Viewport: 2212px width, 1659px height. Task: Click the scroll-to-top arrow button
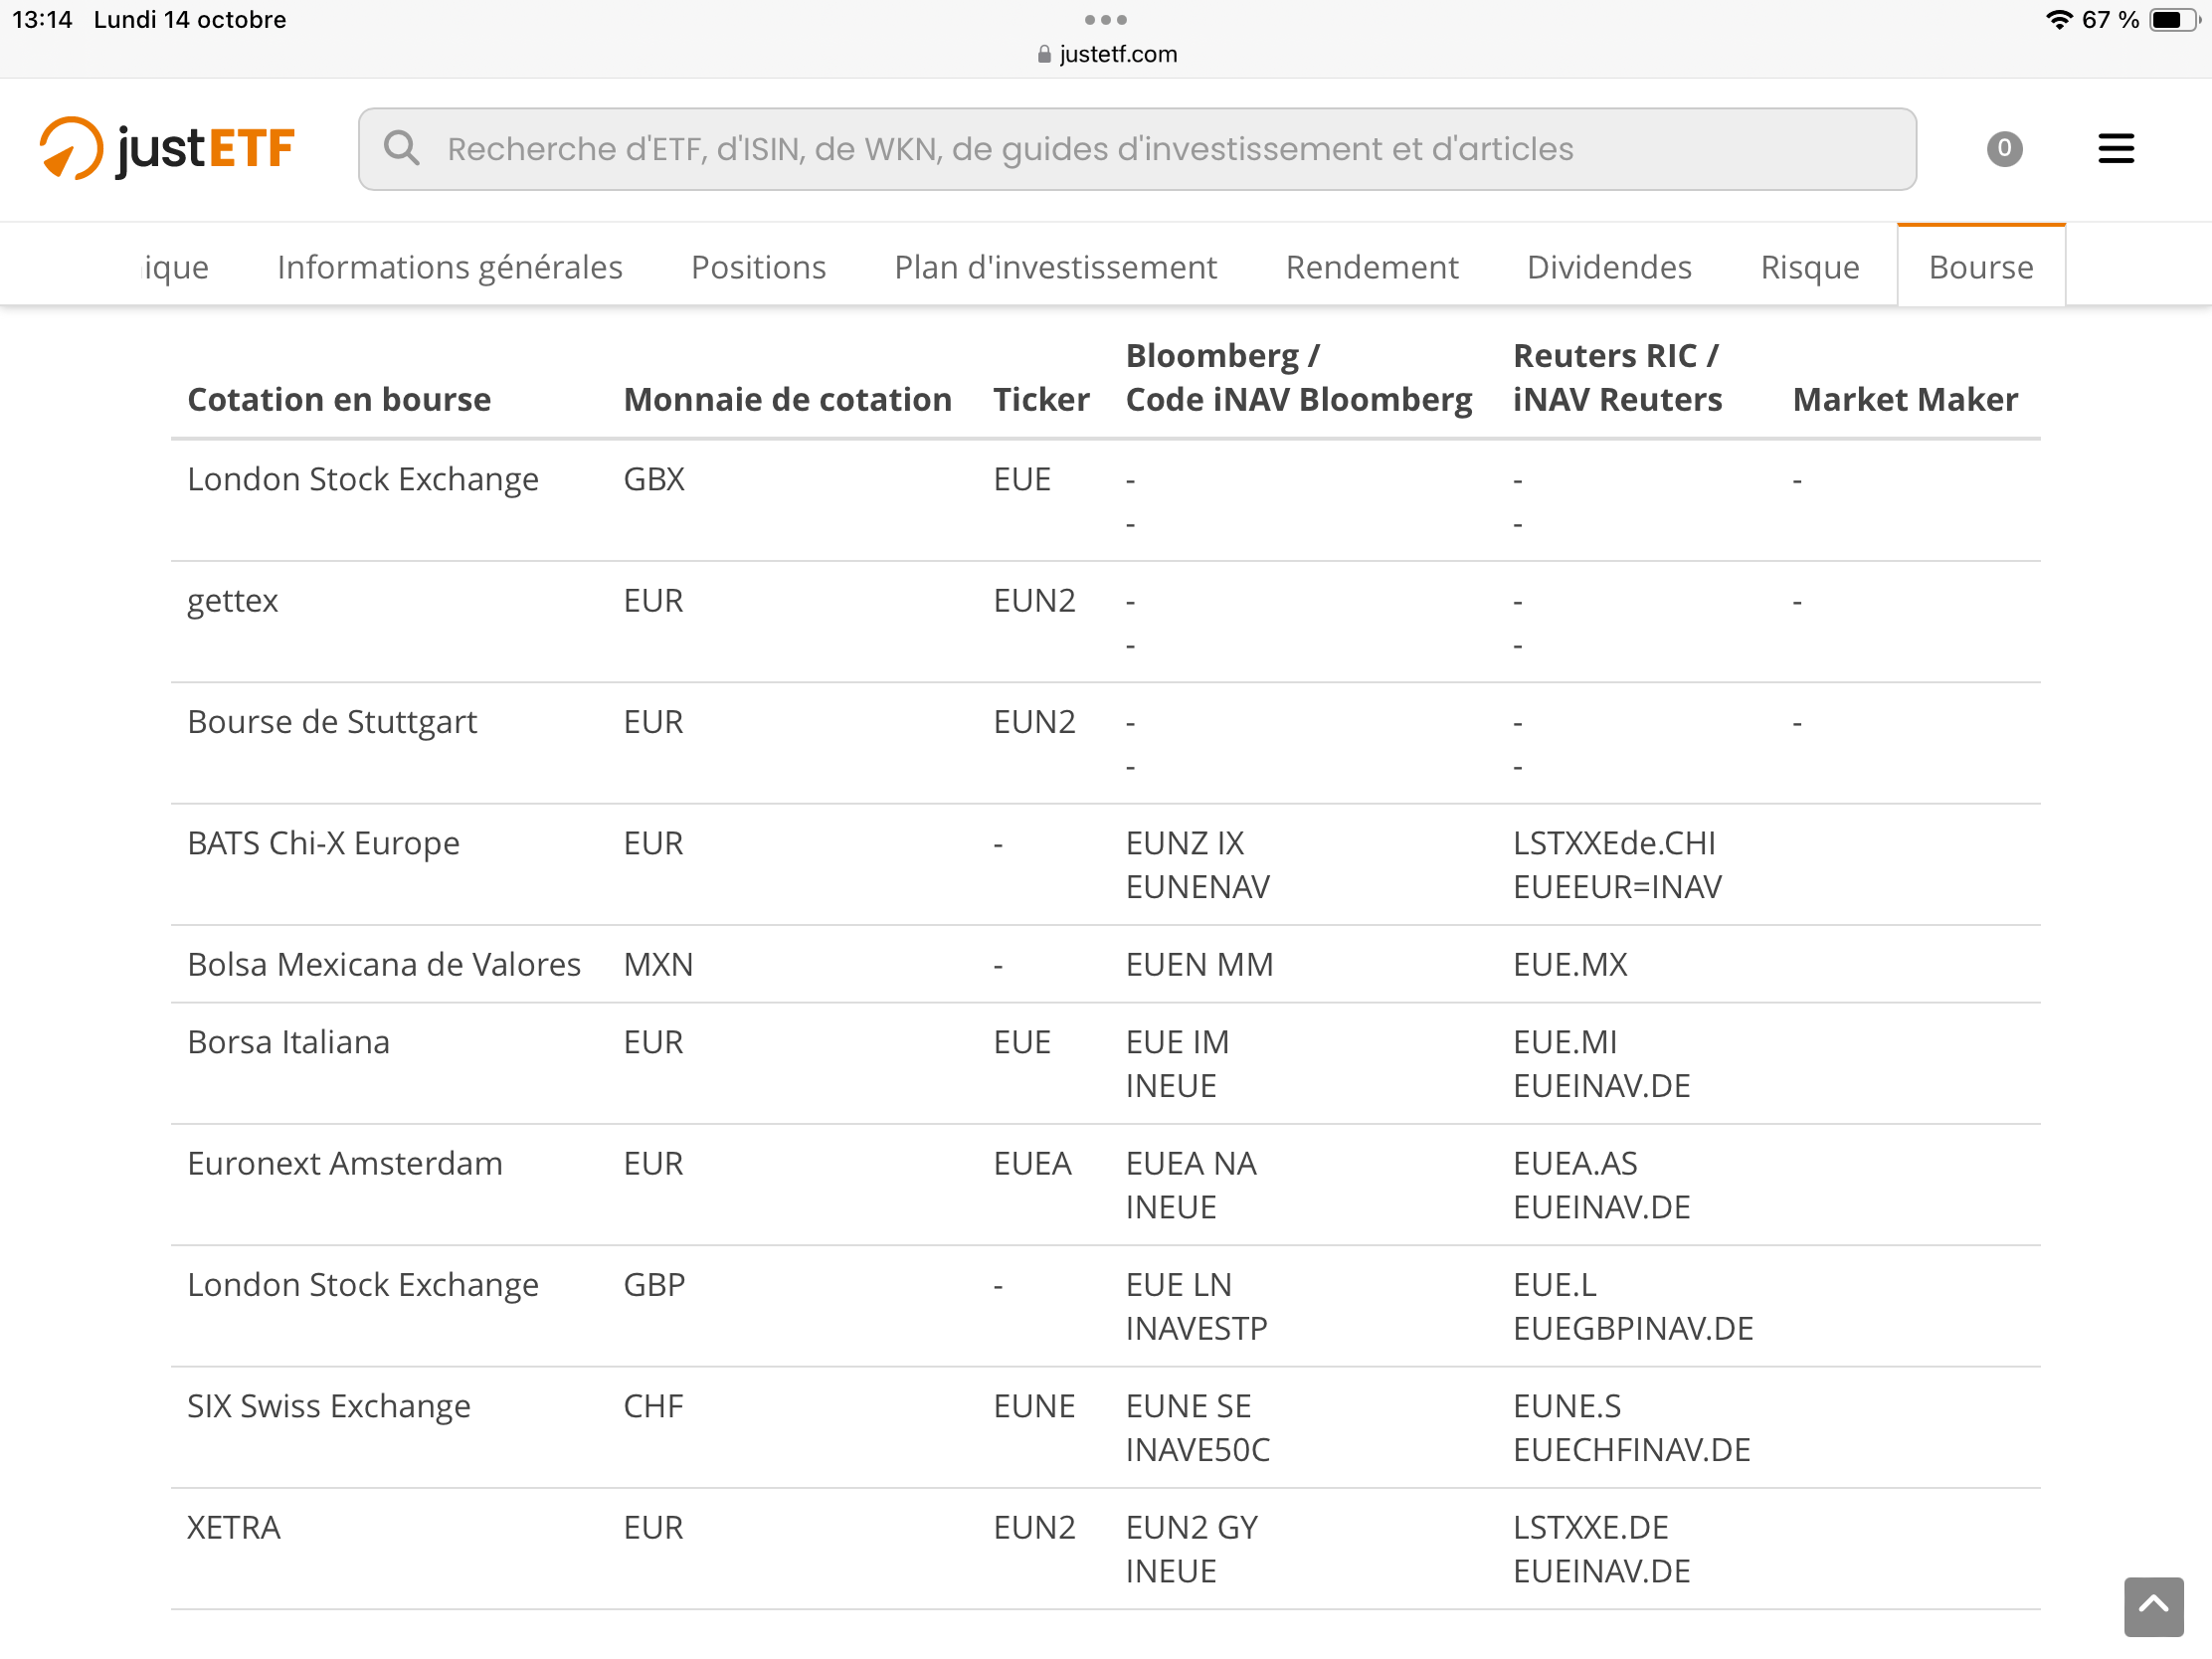pyautogui.click(x=2153, y=1606)
